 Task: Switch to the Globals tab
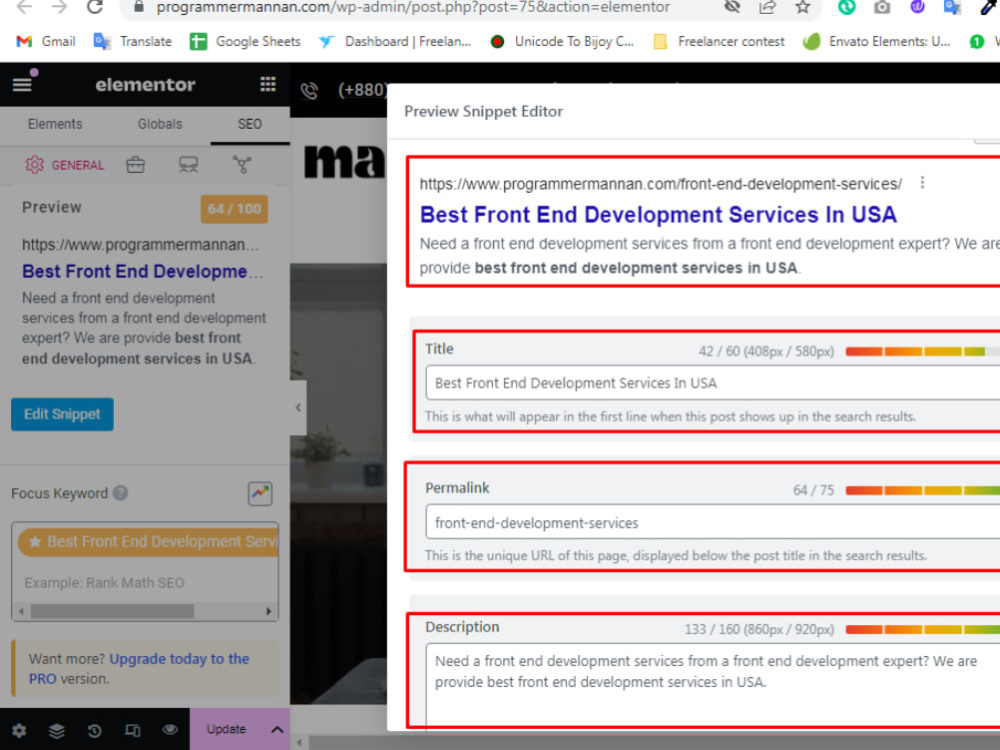click(x=160, y=124)
